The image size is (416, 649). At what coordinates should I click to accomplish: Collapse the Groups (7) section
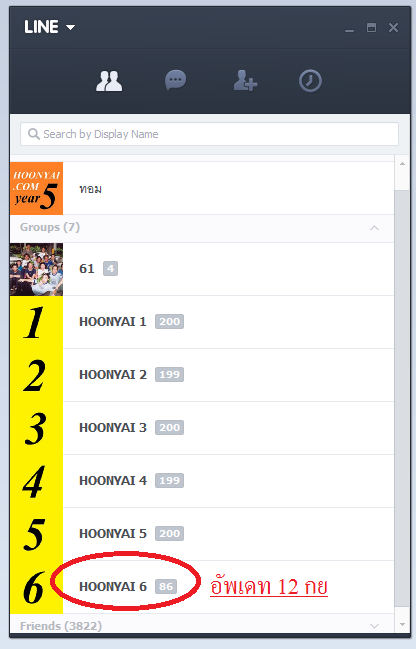(x=374, y=228)
